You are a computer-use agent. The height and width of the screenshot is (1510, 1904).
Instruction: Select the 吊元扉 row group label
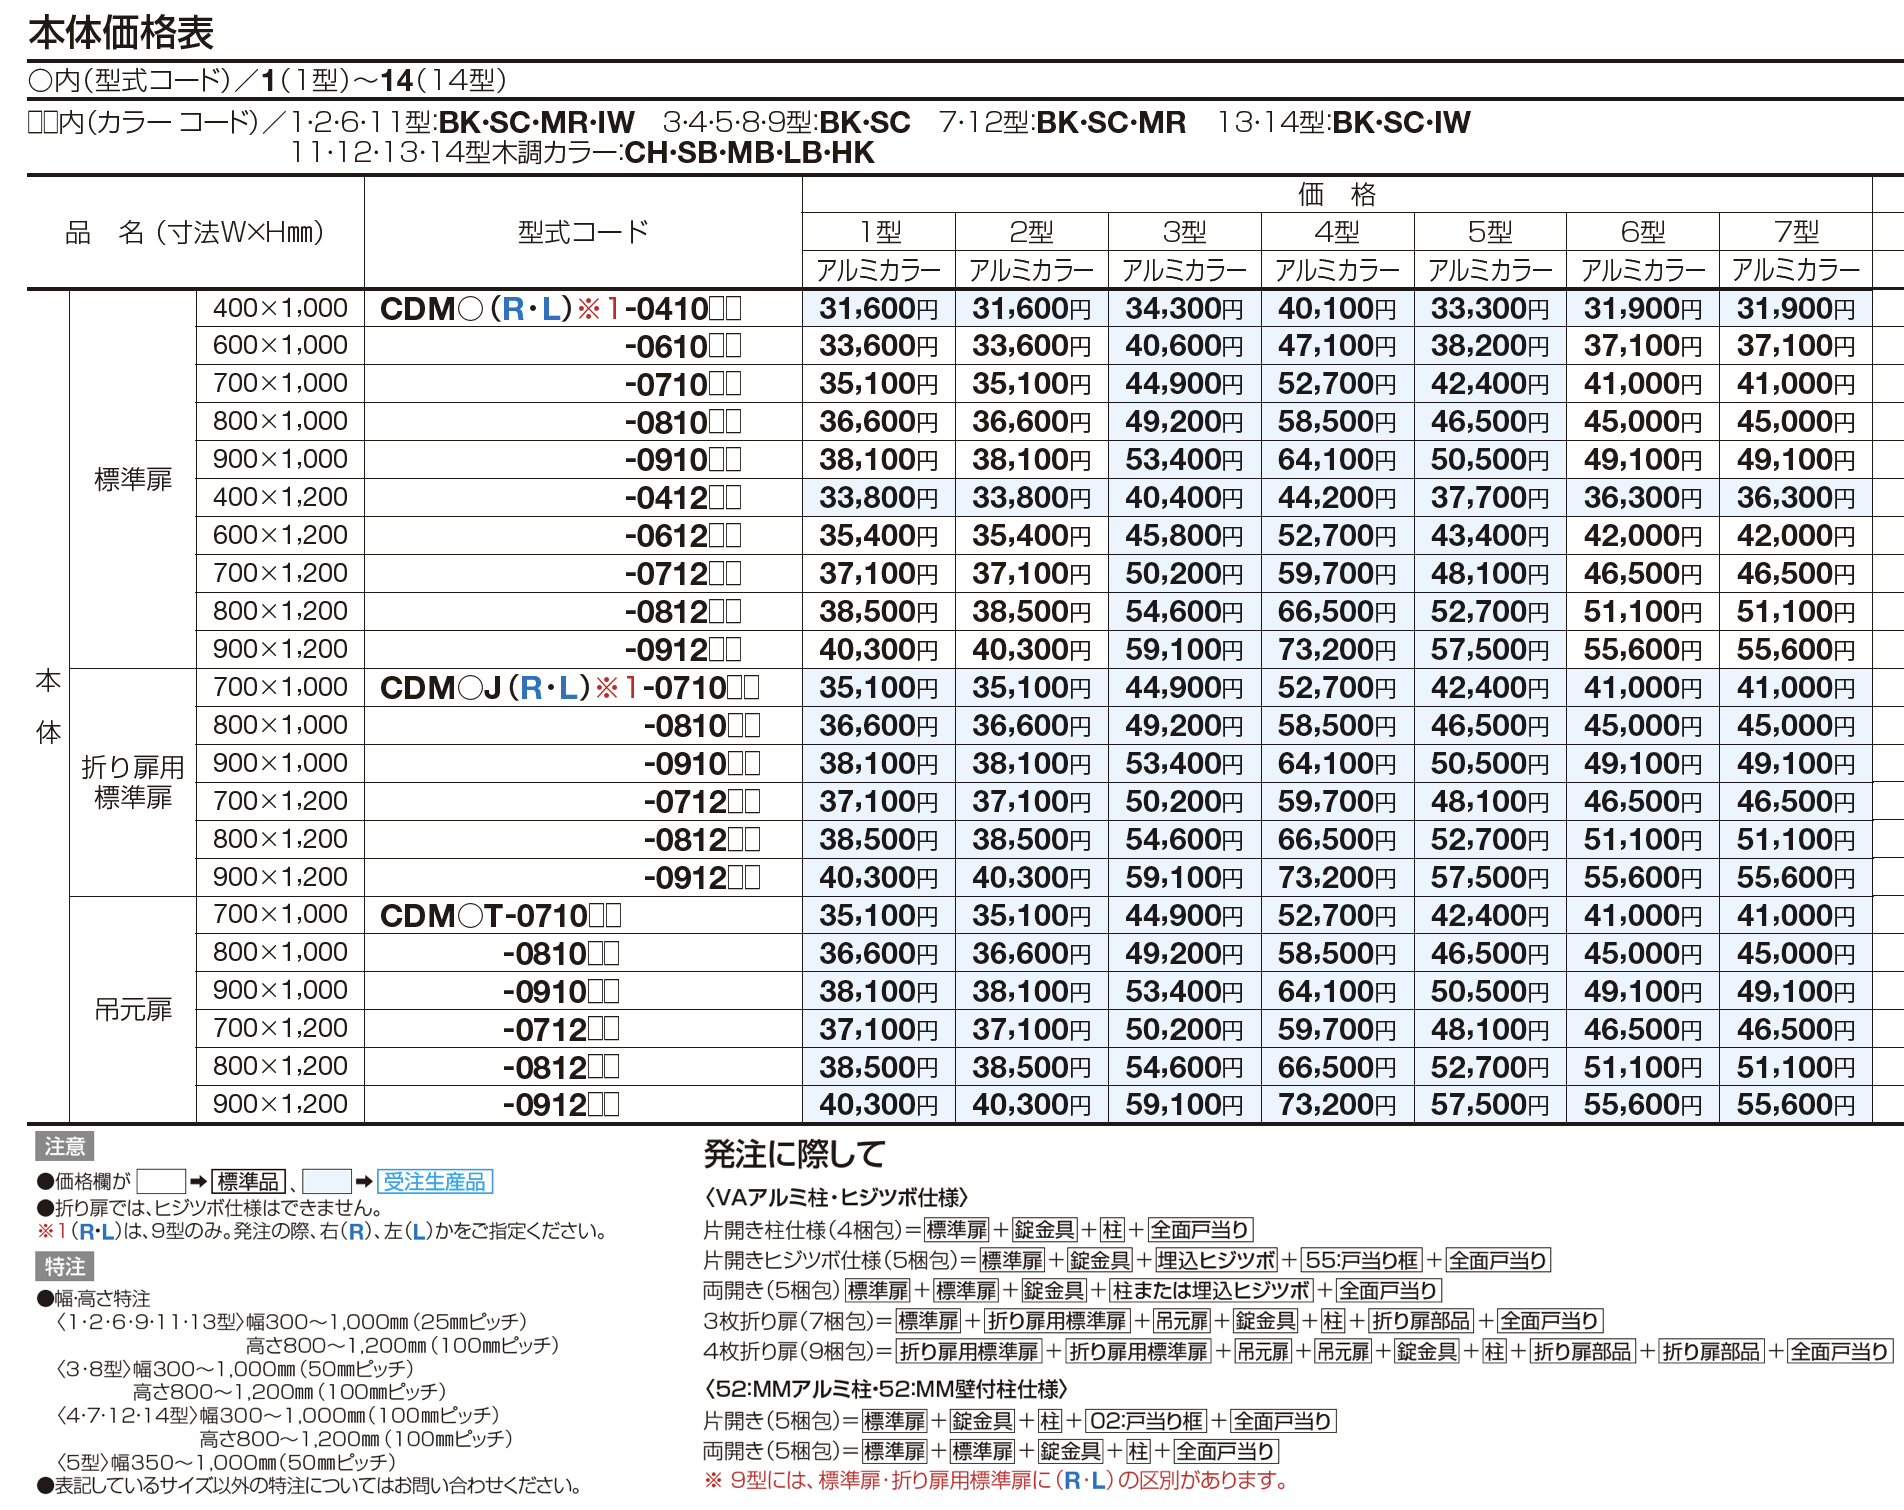(133, 1010)
